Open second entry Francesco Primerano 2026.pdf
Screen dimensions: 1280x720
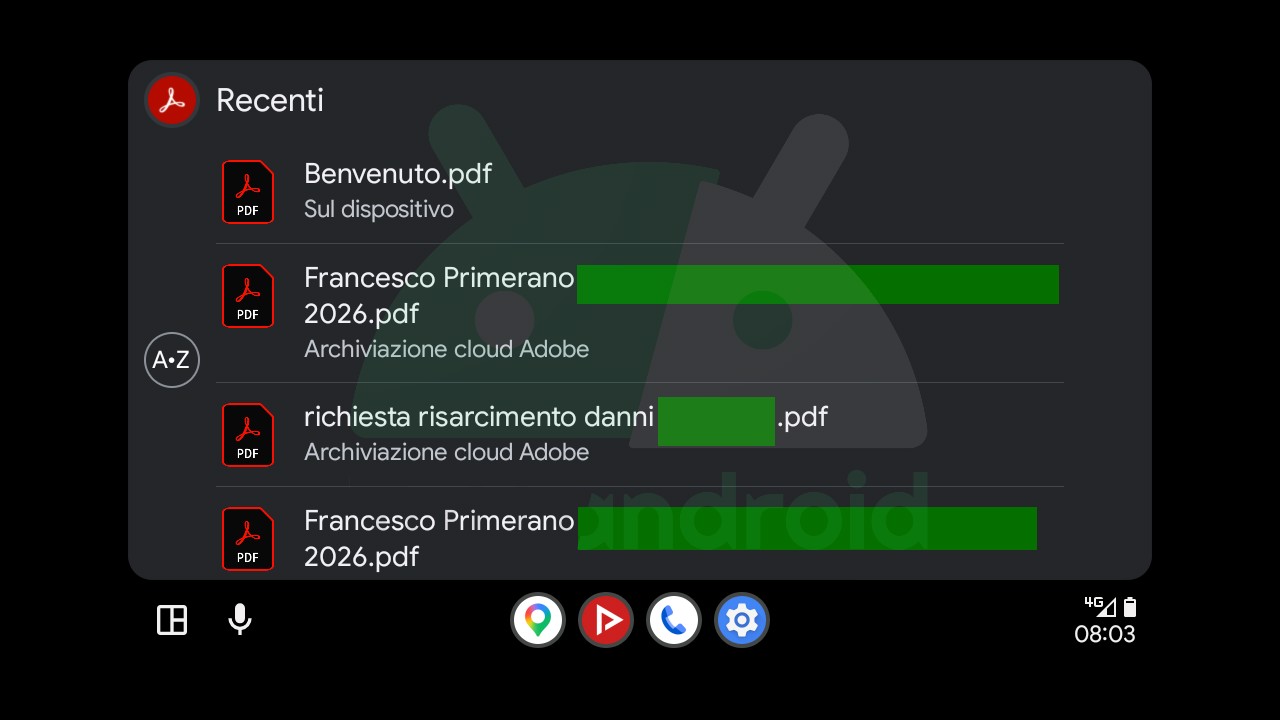[640, 313]
